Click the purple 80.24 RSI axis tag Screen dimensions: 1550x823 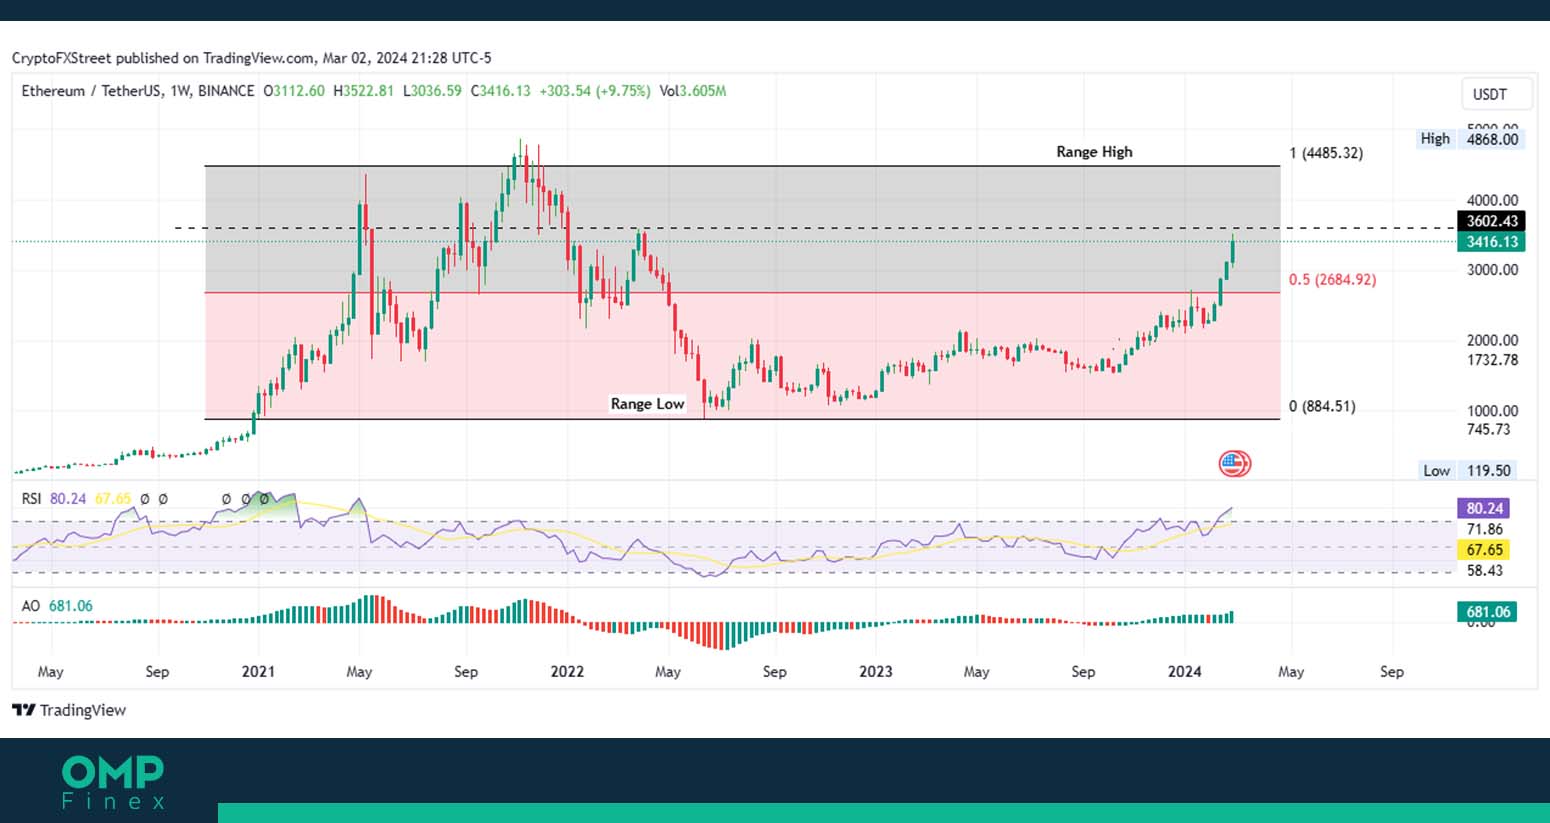click(x=1484, y=509)
